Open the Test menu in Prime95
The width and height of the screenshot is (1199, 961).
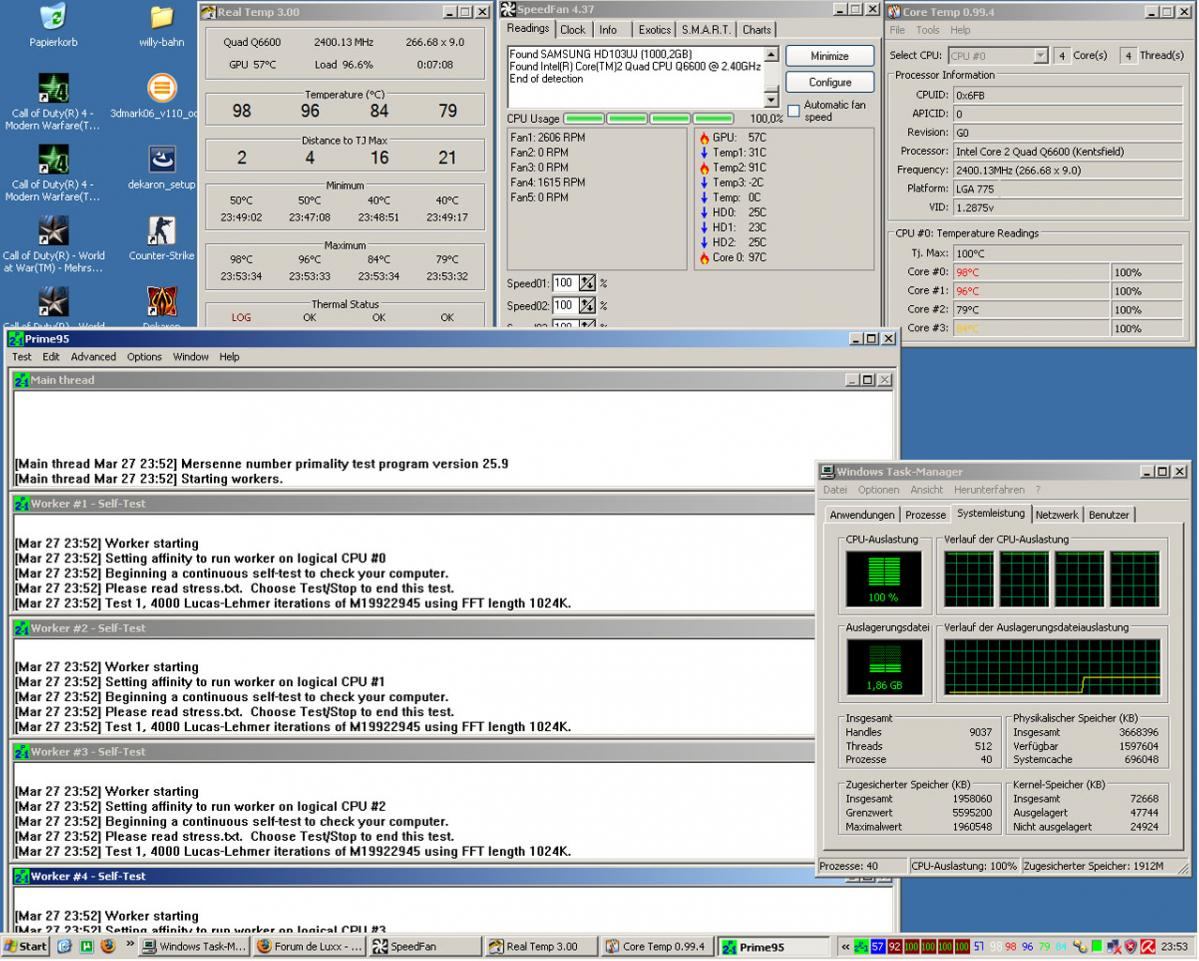(21, 357)
